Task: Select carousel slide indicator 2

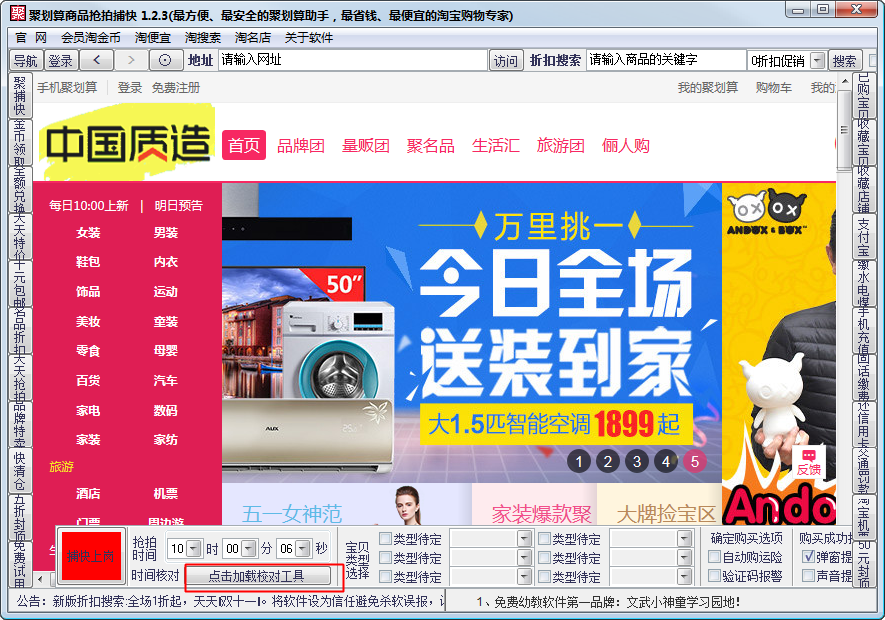Action: pyautogui.click(x=608, y=462)
